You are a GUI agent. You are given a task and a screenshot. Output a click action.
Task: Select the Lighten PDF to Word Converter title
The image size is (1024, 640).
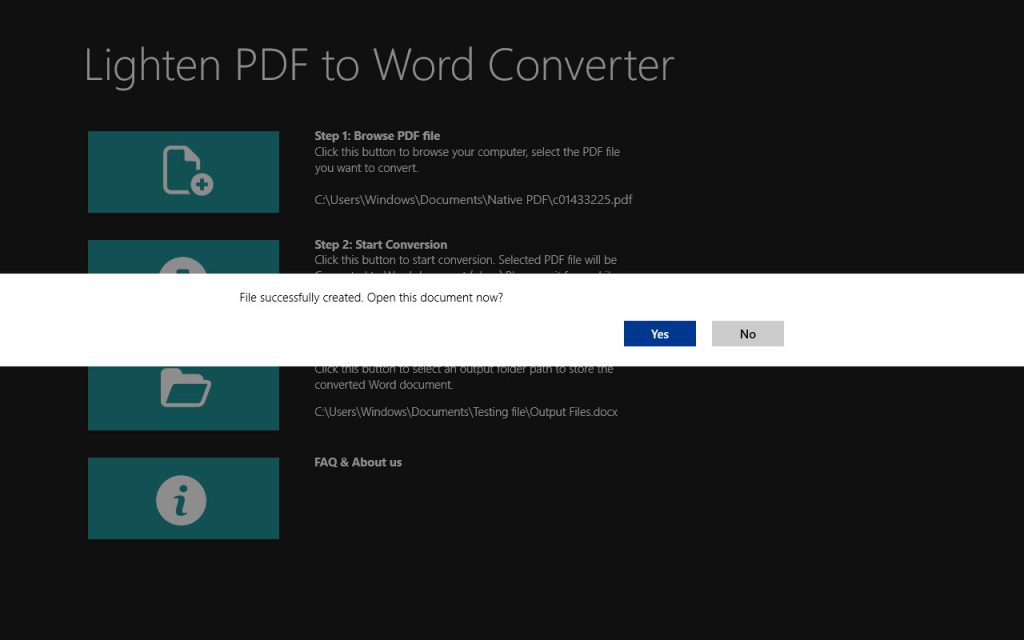[379, 66]
